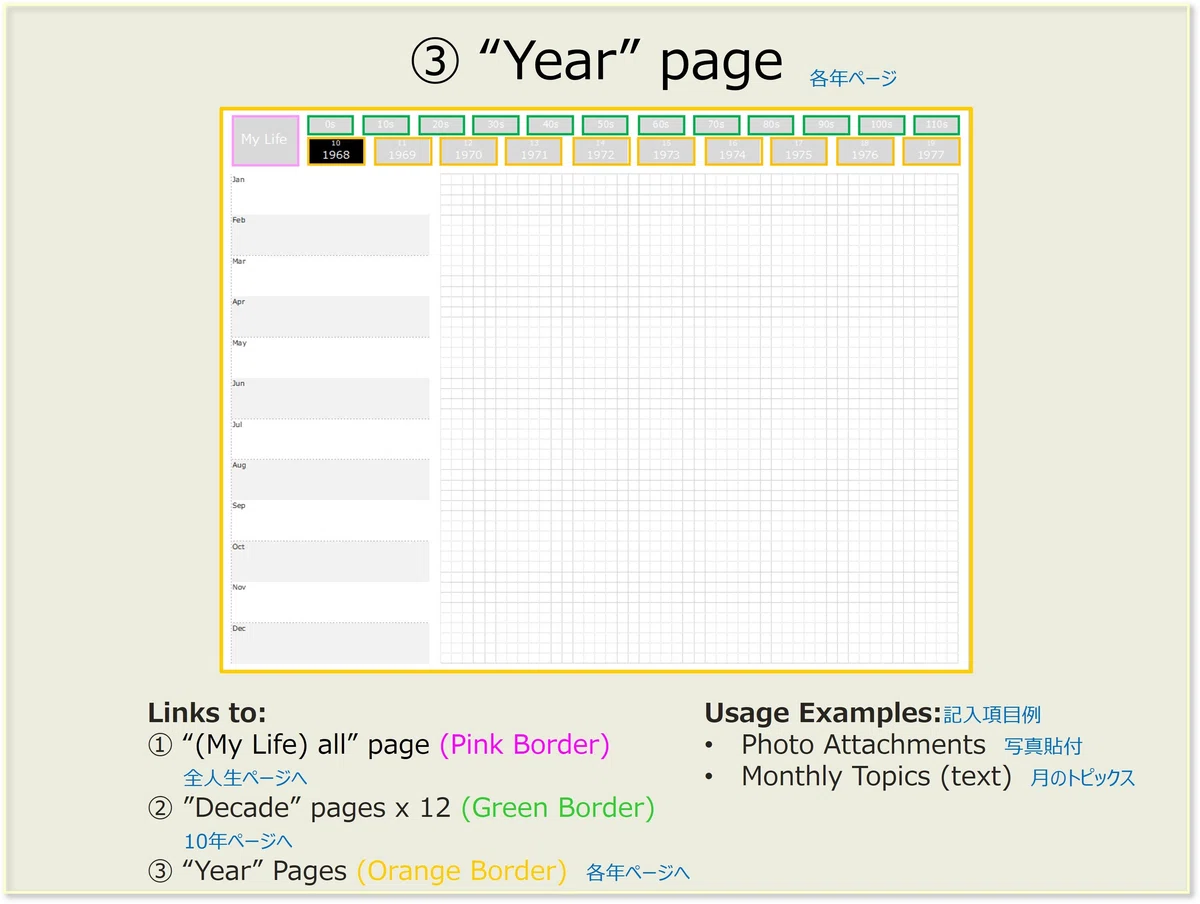Go to the 10s decade tab
1200x904 pixels.
click(386, 125)
